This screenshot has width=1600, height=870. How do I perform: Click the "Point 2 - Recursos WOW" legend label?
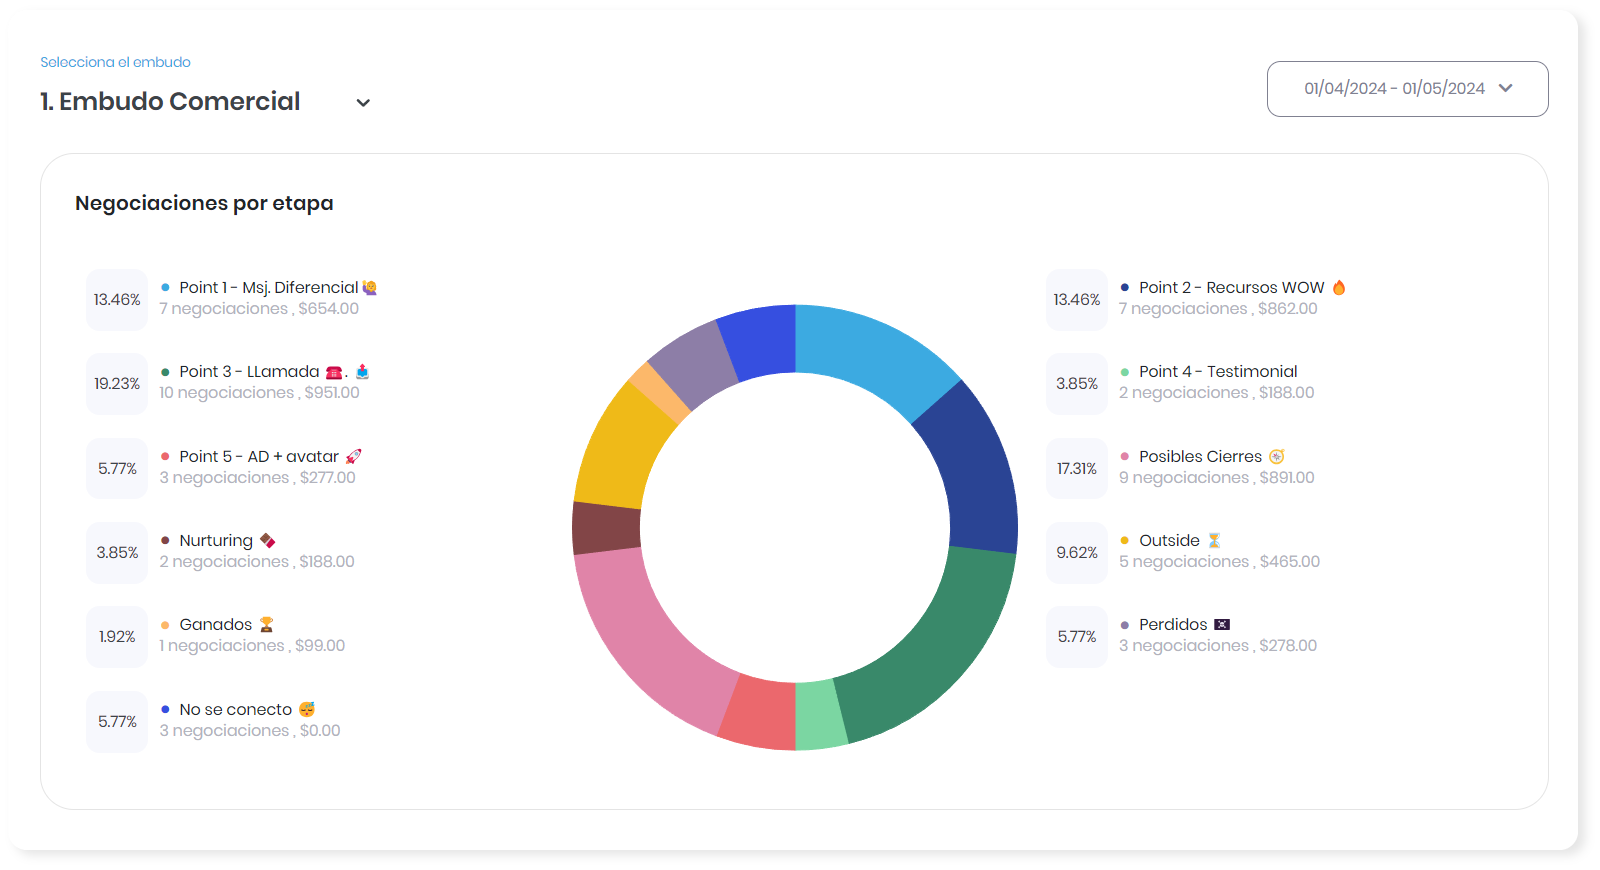tap(1232, 288)
